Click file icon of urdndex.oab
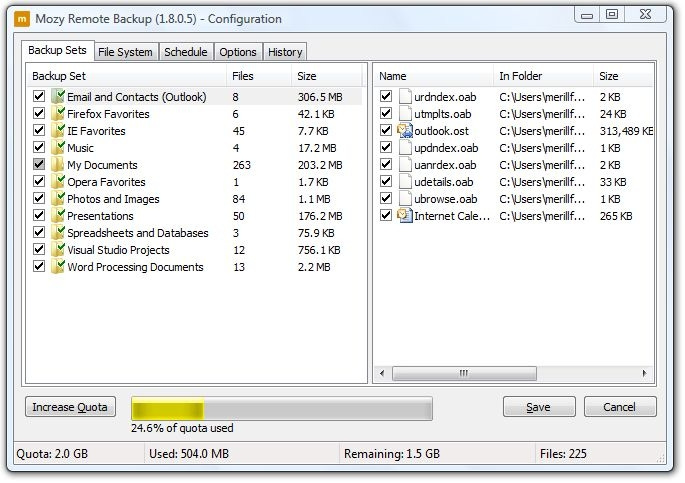The image size is (685, 483). (x=405, y=97)
